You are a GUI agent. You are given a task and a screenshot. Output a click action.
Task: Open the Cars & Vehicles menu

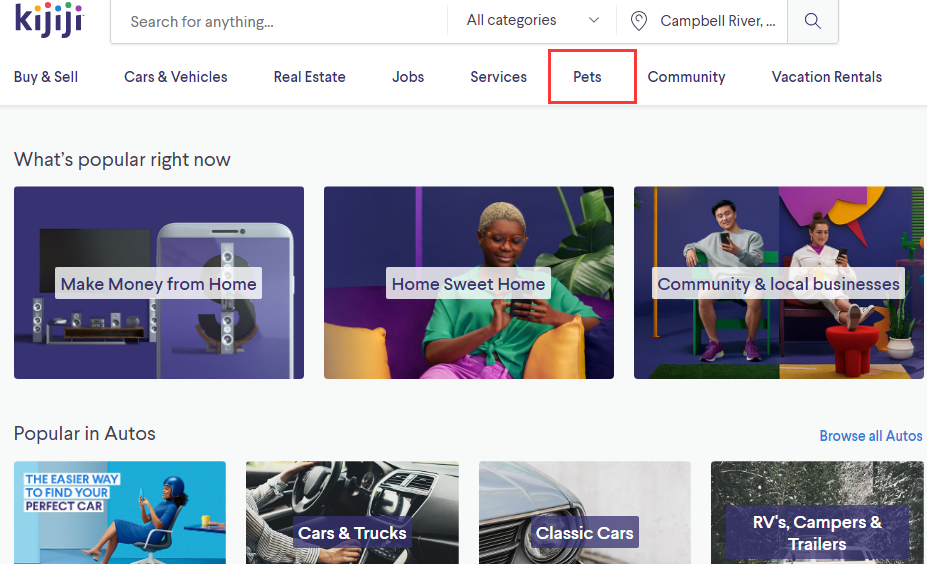pos(176,77)
